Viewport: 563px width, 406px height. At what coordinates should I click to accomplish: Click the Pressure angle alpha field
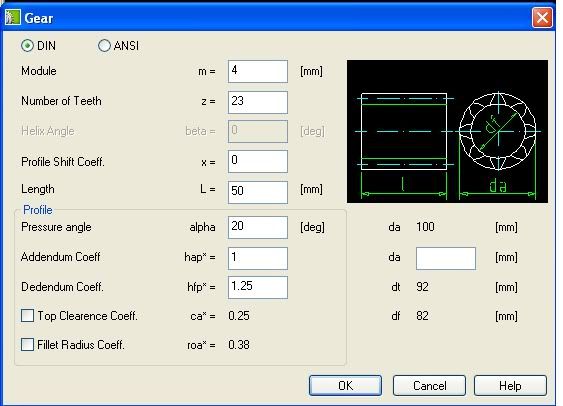pos(258,227)
